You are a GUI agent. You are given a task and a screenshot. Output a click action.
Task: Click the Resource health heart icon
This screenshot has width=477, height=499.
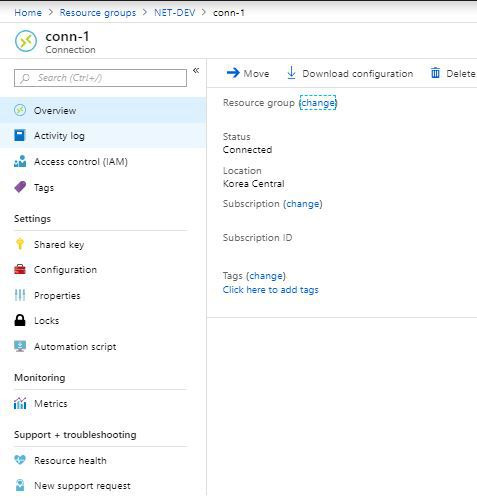click(x=20, y=460)
